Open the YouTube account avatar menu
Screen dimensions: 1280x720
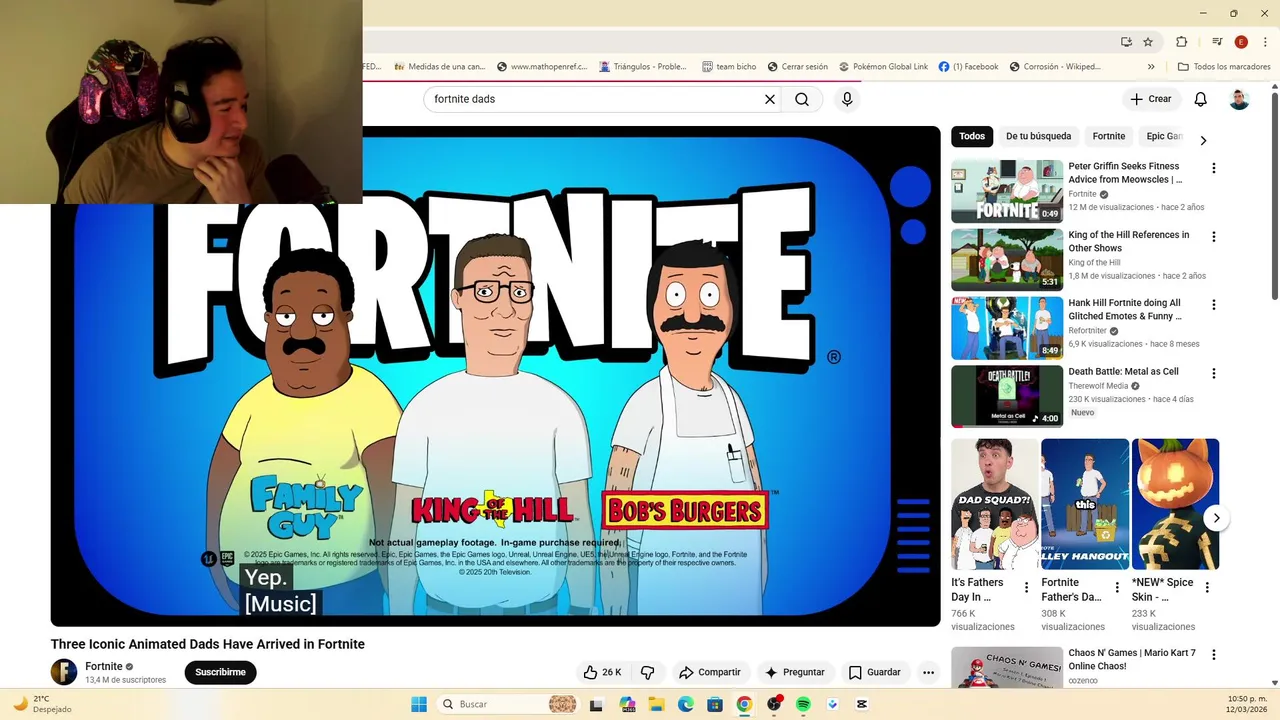tap(1239, 99)
